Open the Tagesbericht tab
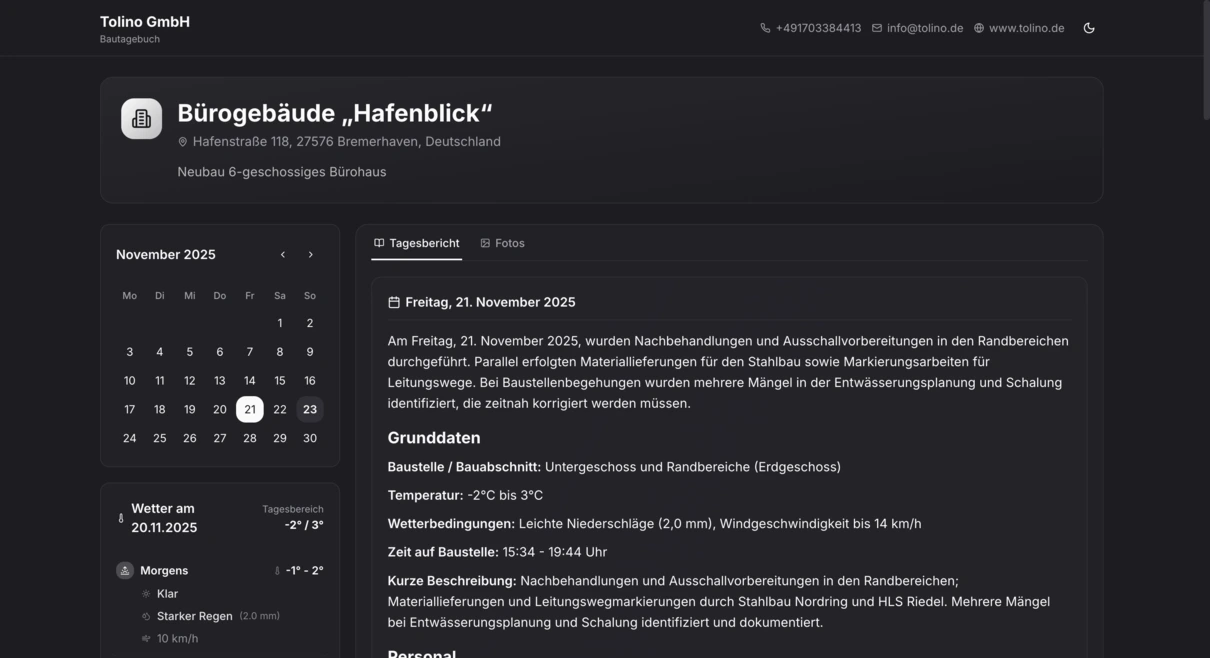Image resolution: width=1210 pixels, height=658 pixels. tap(416, 243)
